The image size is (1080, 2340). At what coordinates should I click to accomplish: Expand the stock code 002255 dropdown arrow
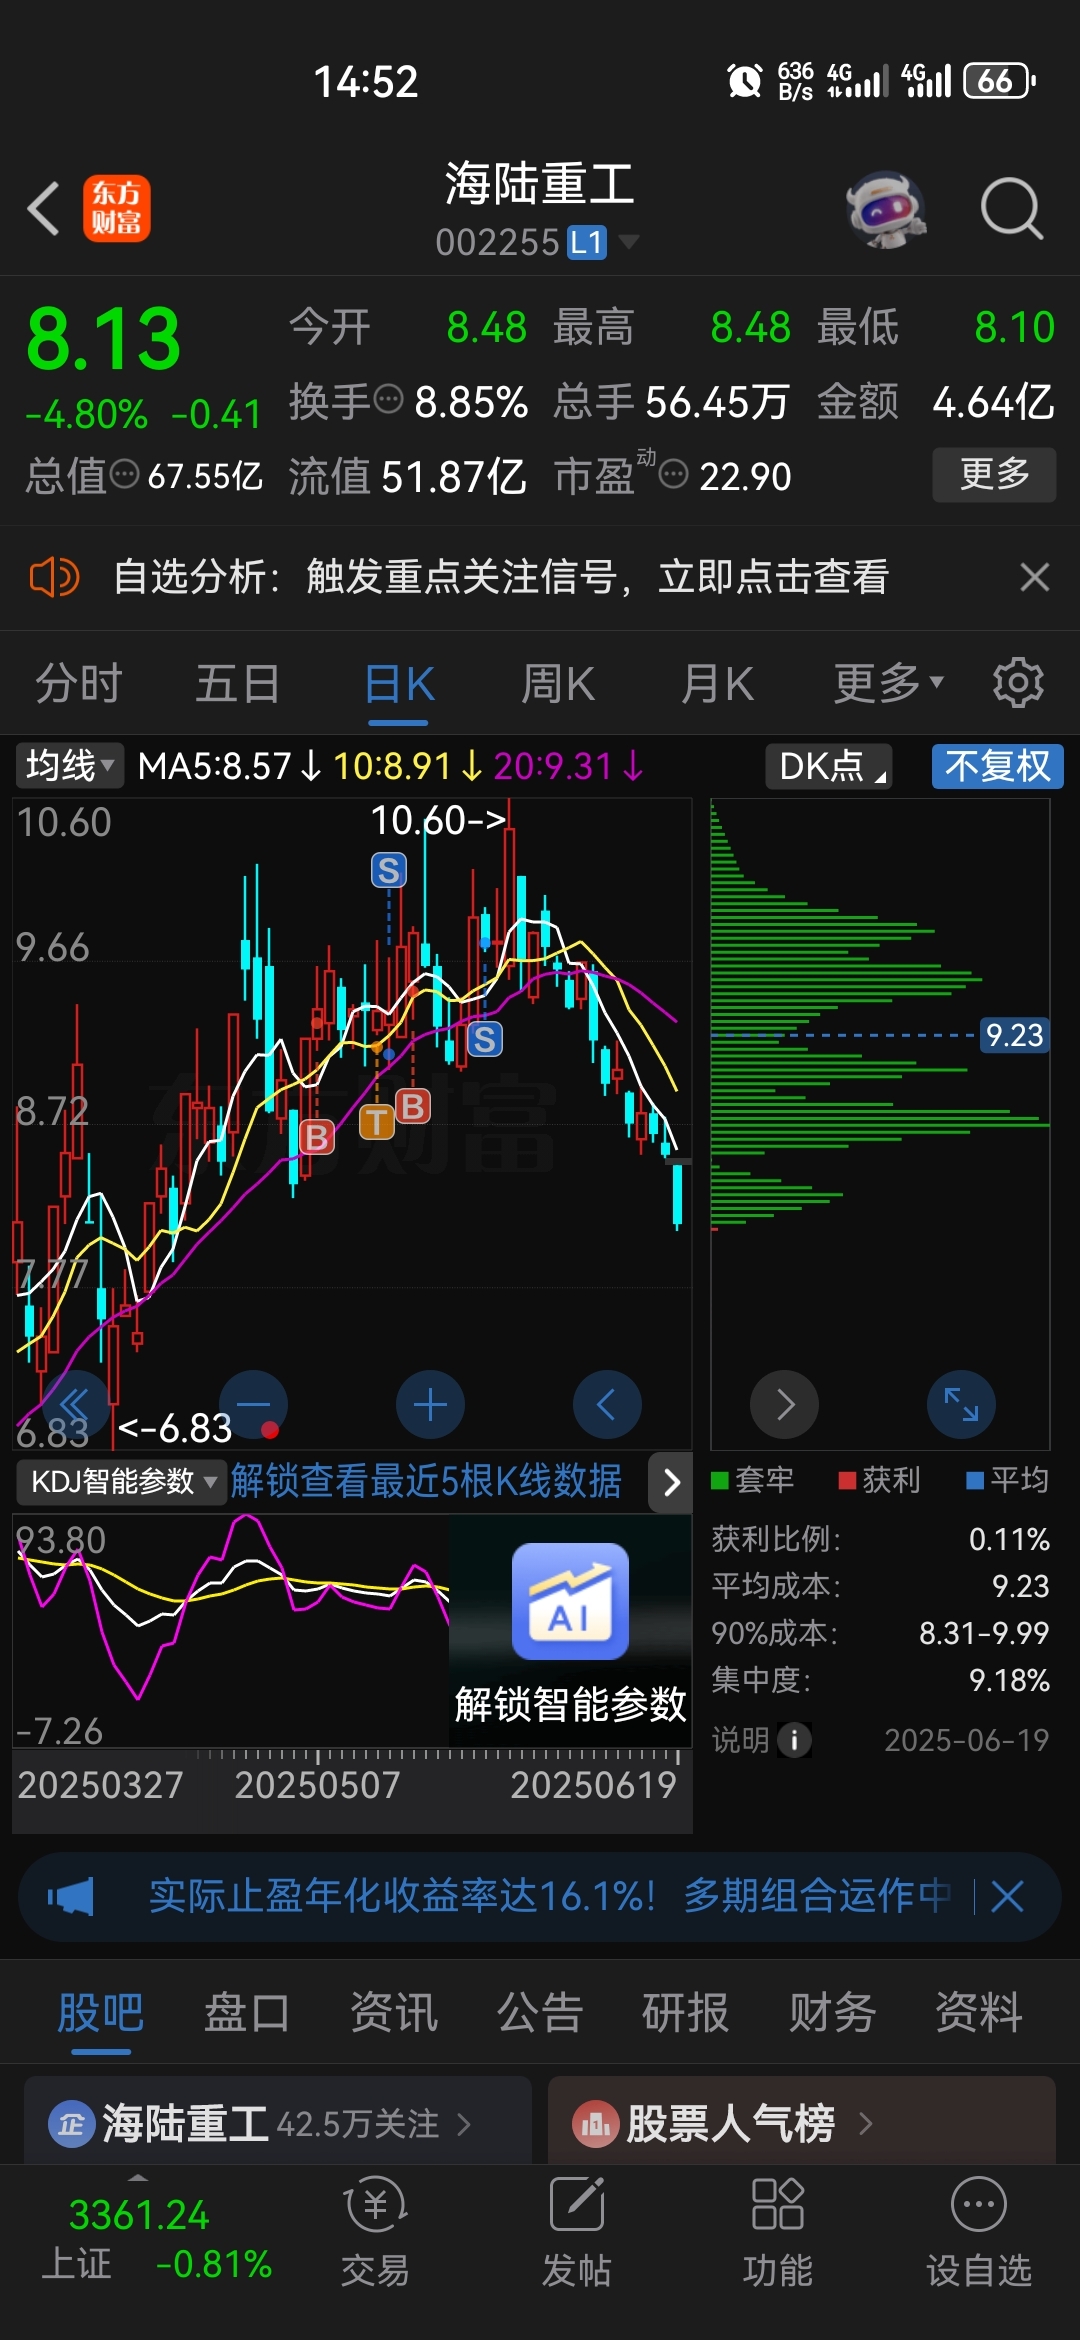(628, 241)
